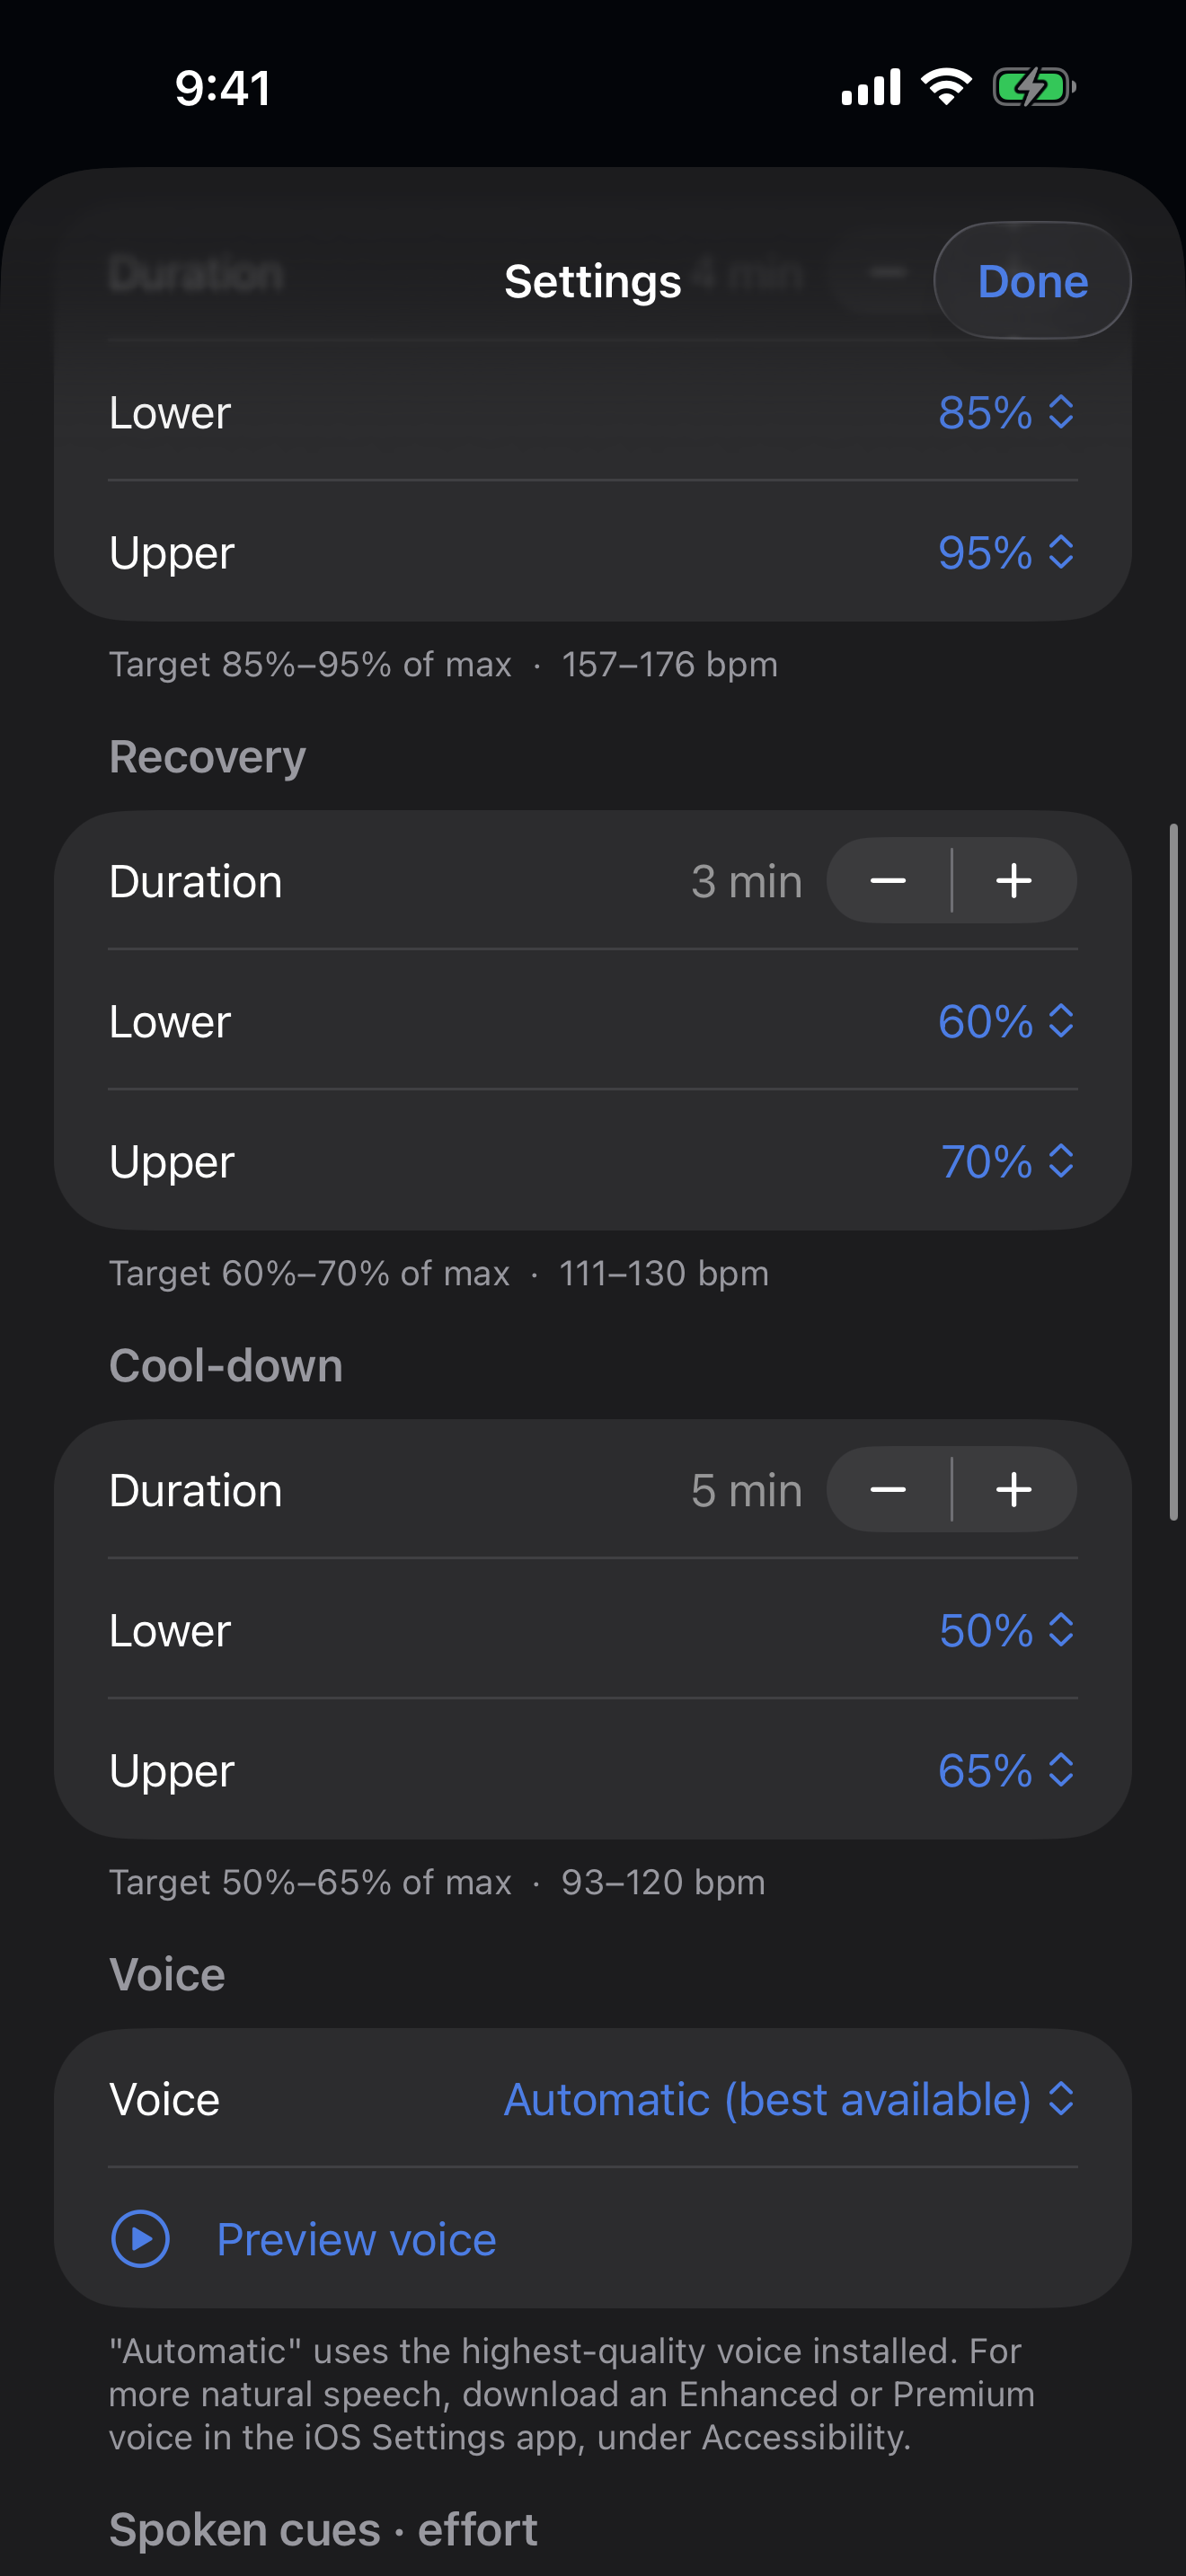The height and width of the screenshot is (2576, 1186).
Task: Increase Recovery duration with plus icon
Action: pos(1014,880)
